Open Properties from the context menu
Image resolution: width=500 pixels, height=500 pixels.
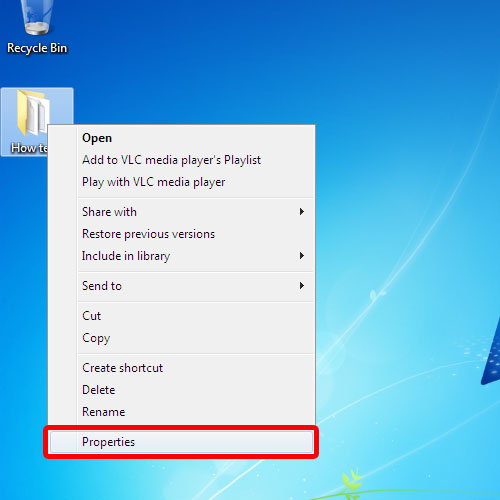tap(181, 442)
